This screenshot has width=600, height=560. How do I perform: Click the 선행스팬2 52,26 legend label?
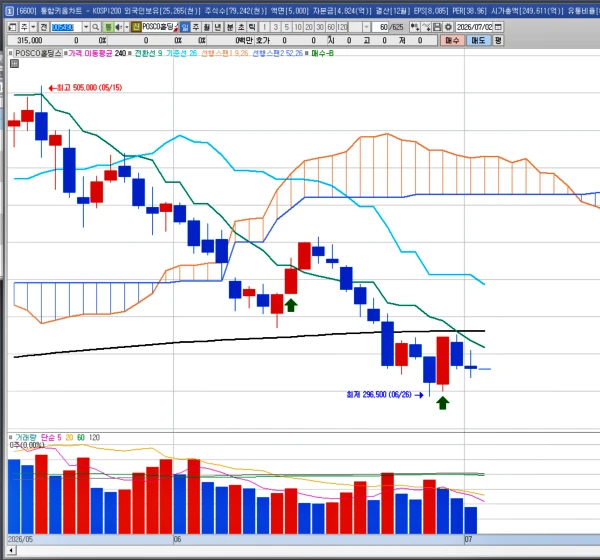coord(277,53)
